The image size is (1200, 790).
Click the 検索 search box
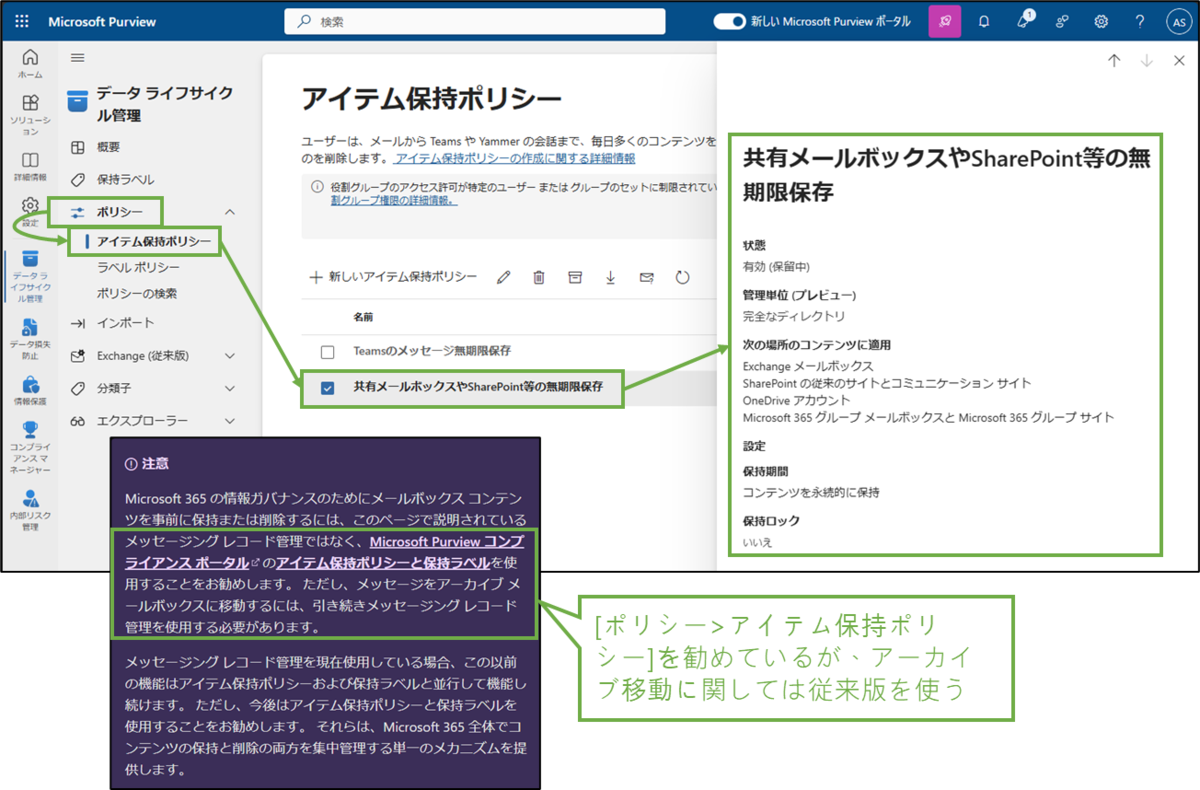coord(475,21)
